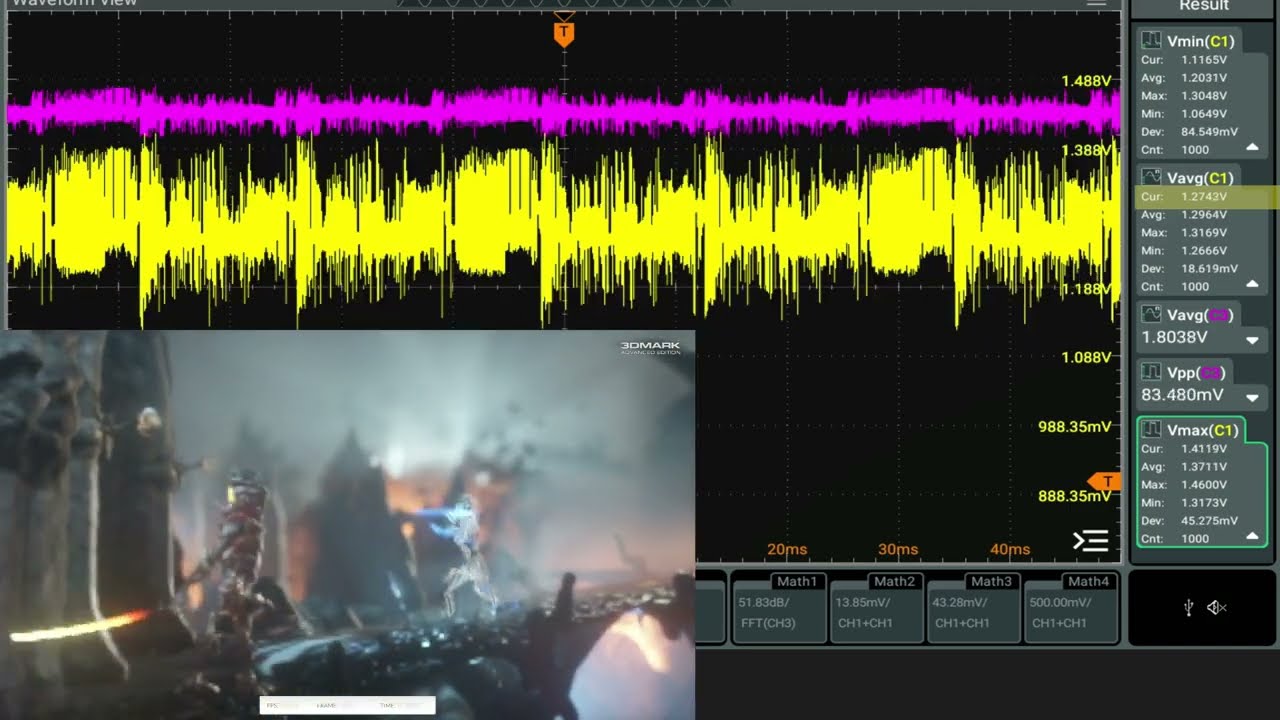This screenshot has width=1280, height=720.
Task: Click the 1.8038V average value
Action: coord(1174,338)
